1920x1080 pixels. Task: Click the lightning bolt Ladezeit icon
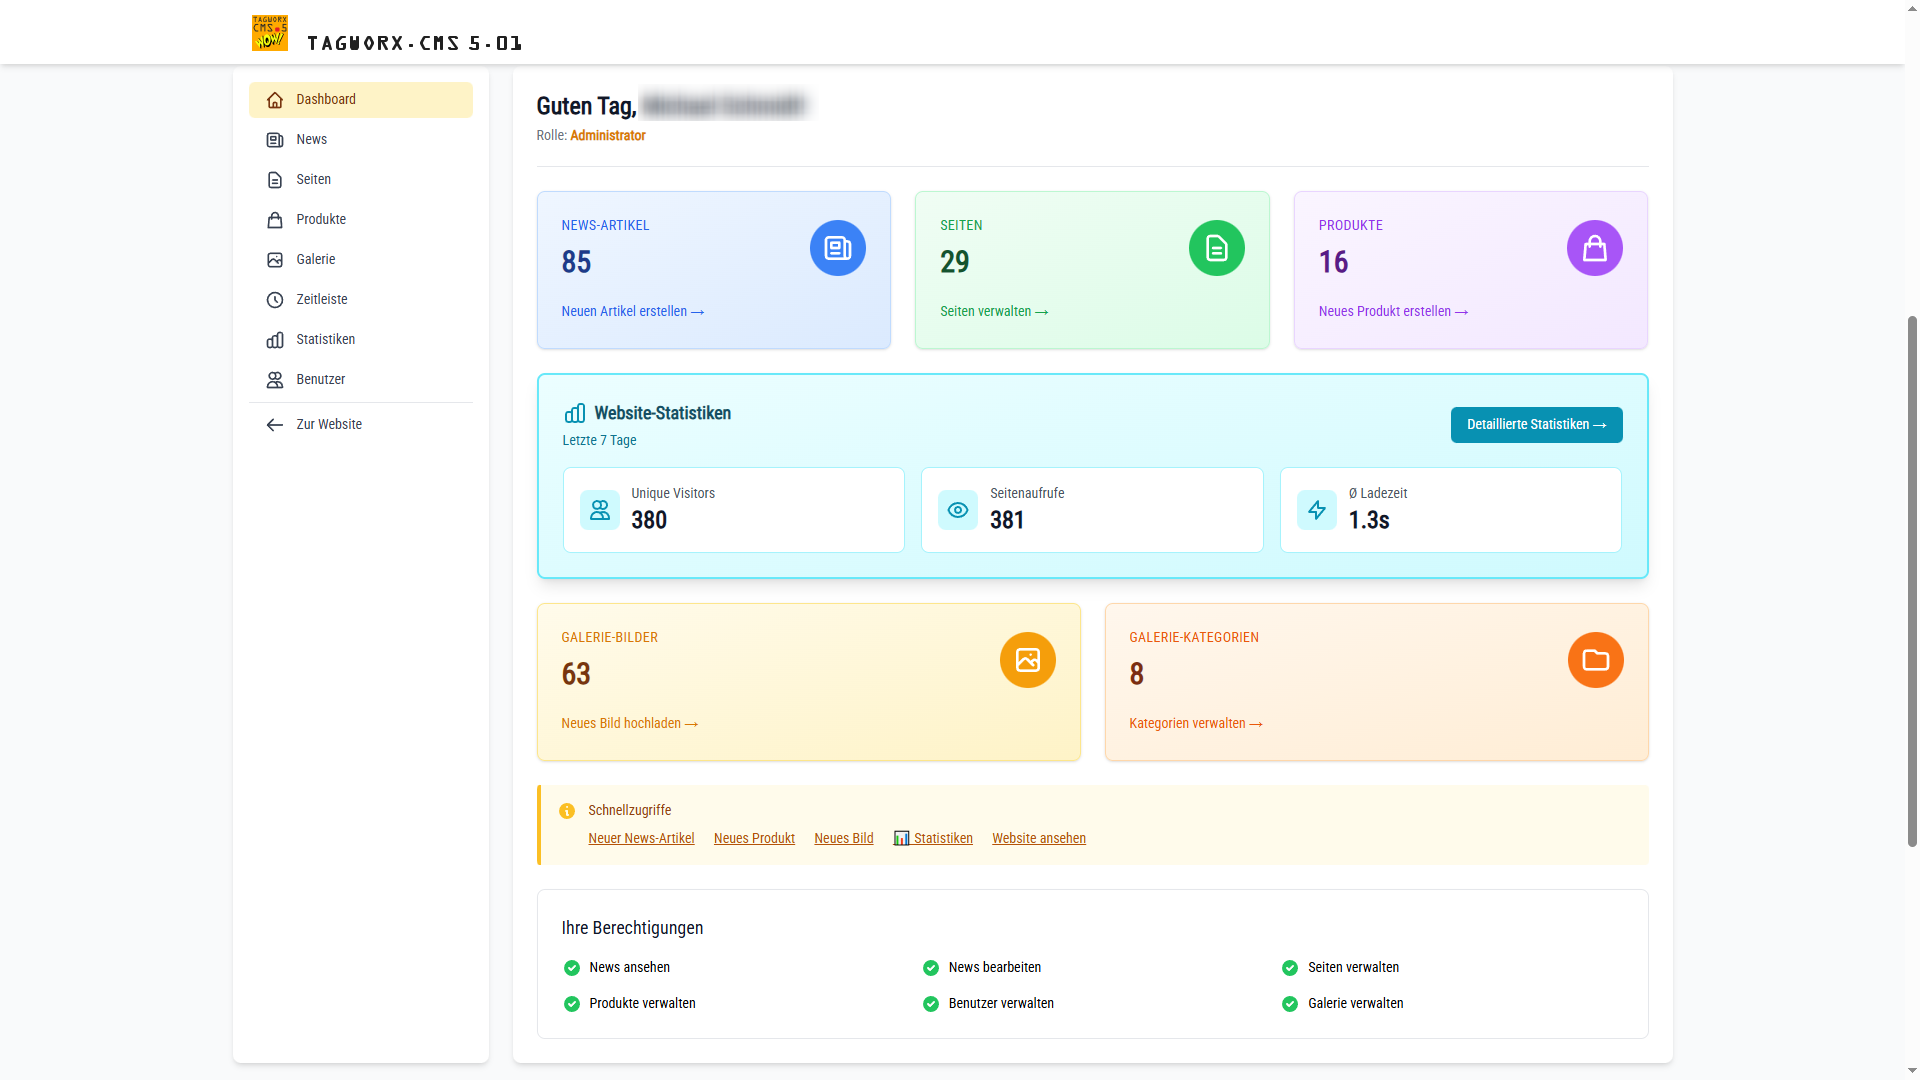[x=1316, y=510]
